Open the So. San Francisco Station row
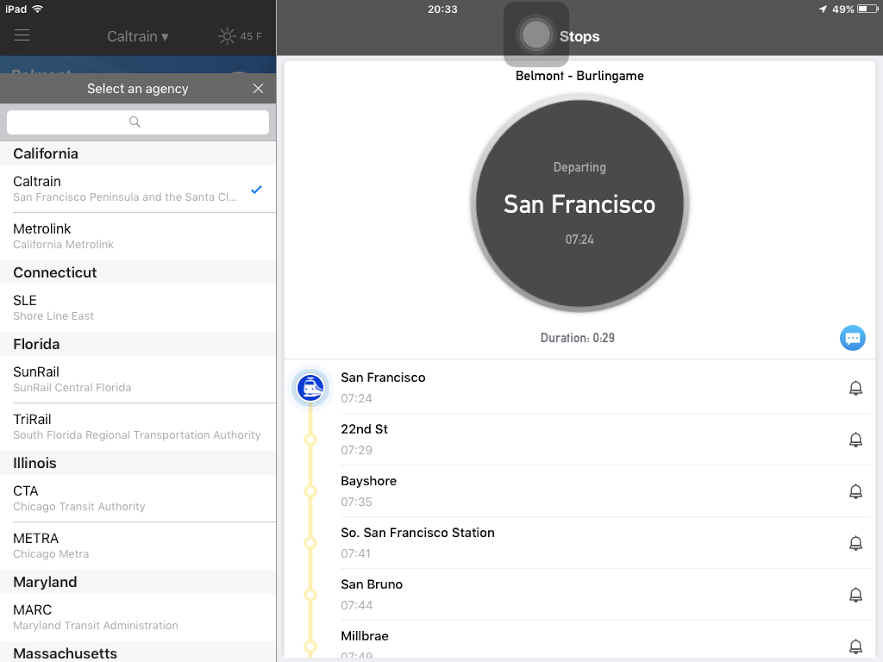Image resolution: width=883 pixels, height=662 pixels. (580, 543)
